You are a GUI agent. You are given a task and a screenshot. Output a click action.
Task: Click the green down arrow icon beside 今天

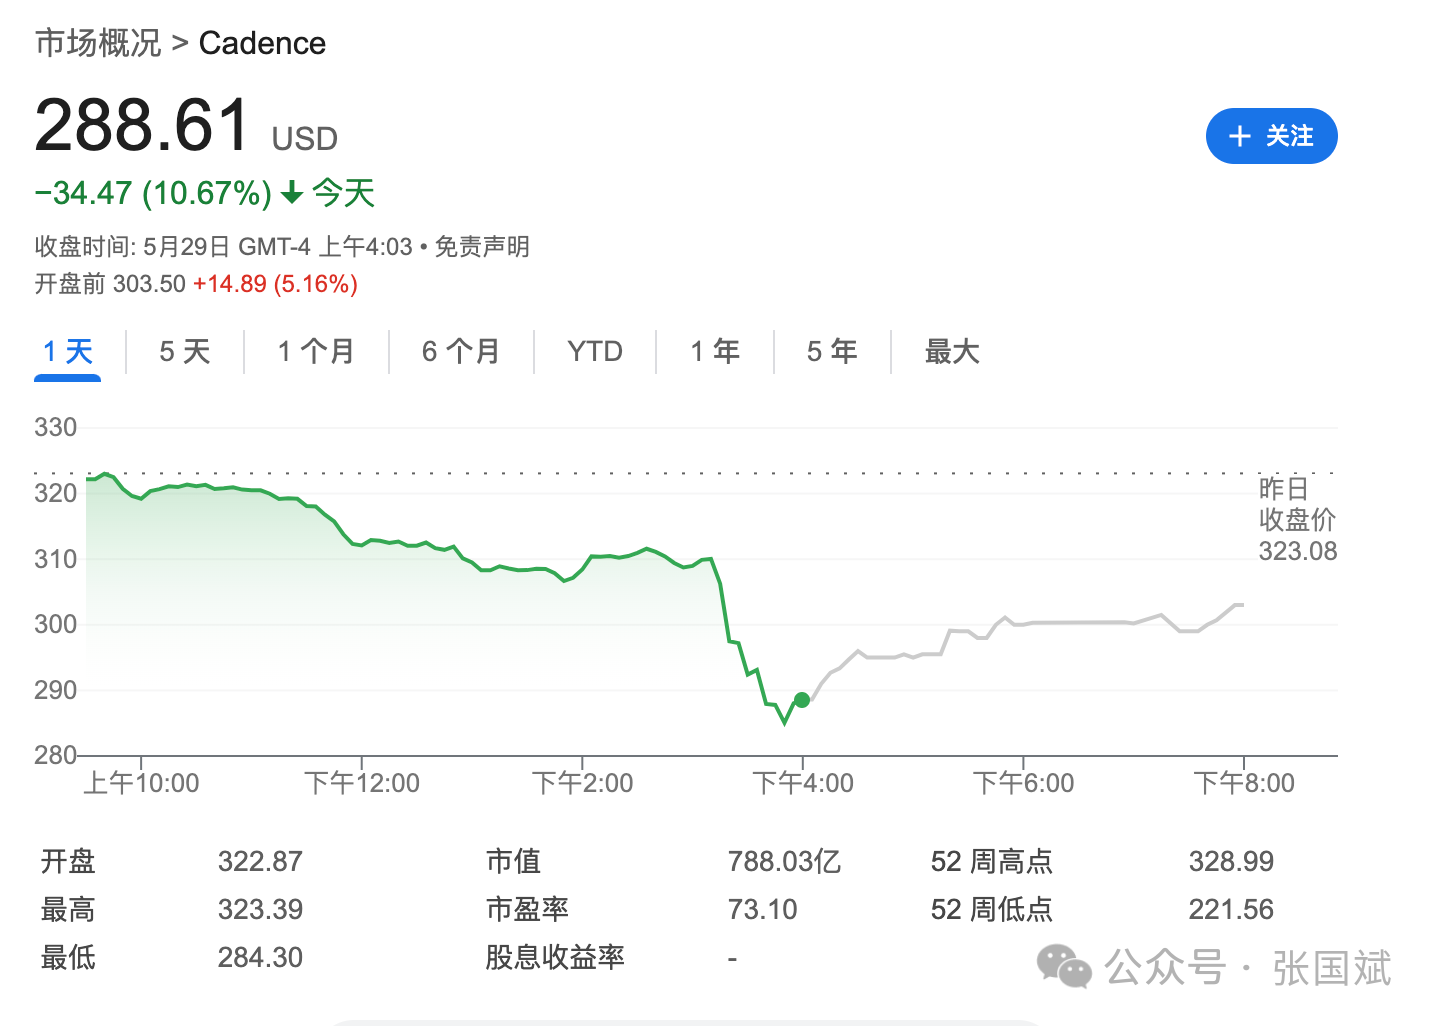coord(292,193)
